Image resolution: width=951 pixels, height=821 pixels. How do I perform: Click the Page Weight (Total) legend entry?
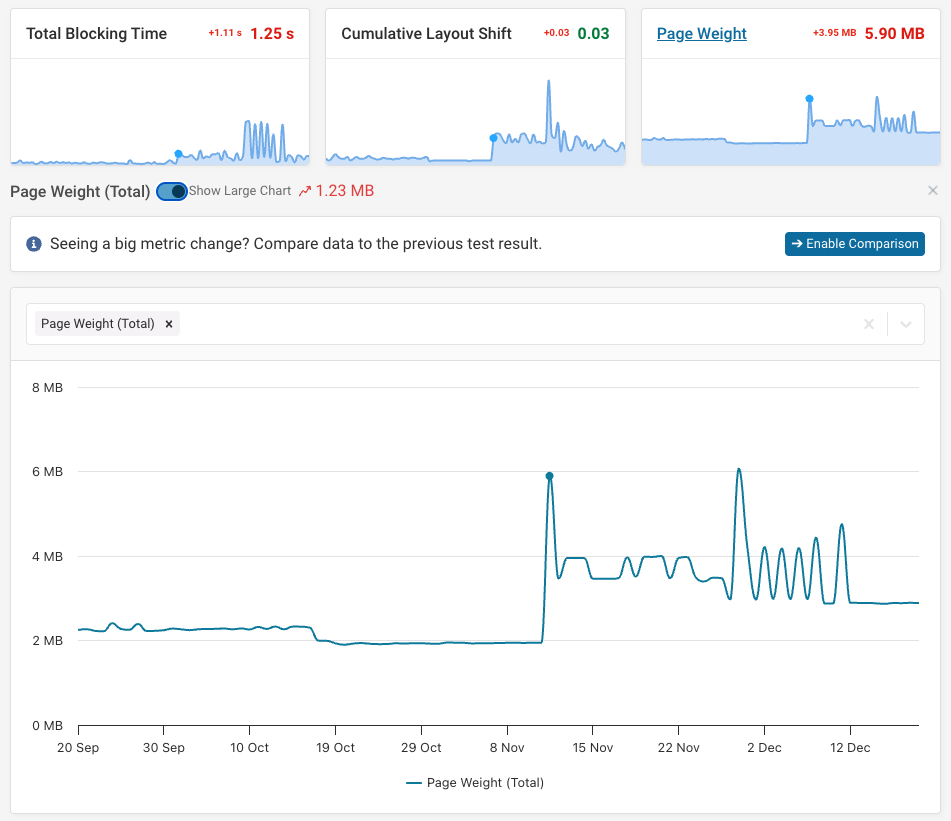tap(475, 782)
